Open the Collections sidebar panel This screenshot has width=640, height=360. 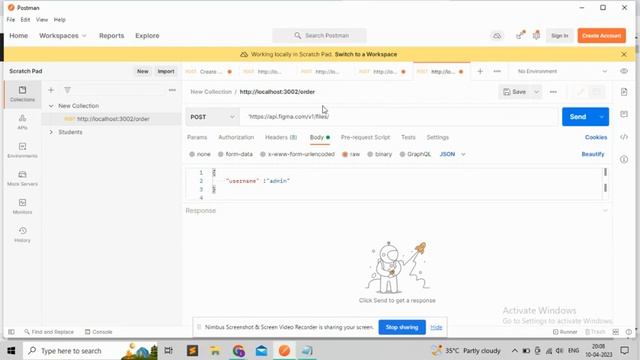point(22,94)
